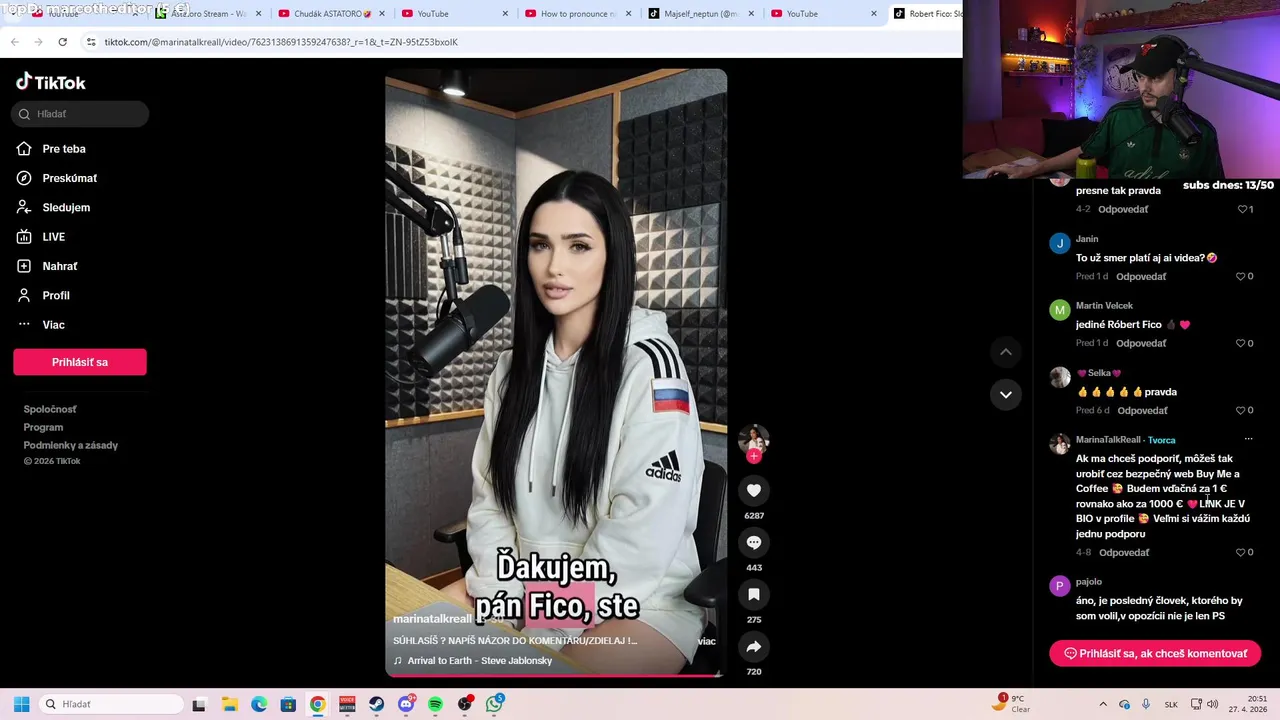Focus Windows taskbar search box

coord(112,704)
